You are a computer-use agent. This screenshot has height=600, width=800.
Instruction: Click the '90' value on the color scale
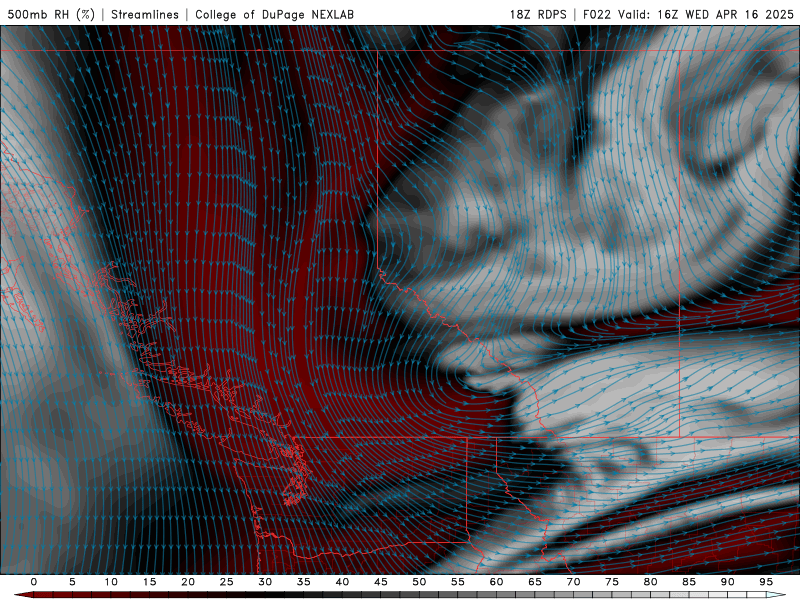(x=728, y=582)
